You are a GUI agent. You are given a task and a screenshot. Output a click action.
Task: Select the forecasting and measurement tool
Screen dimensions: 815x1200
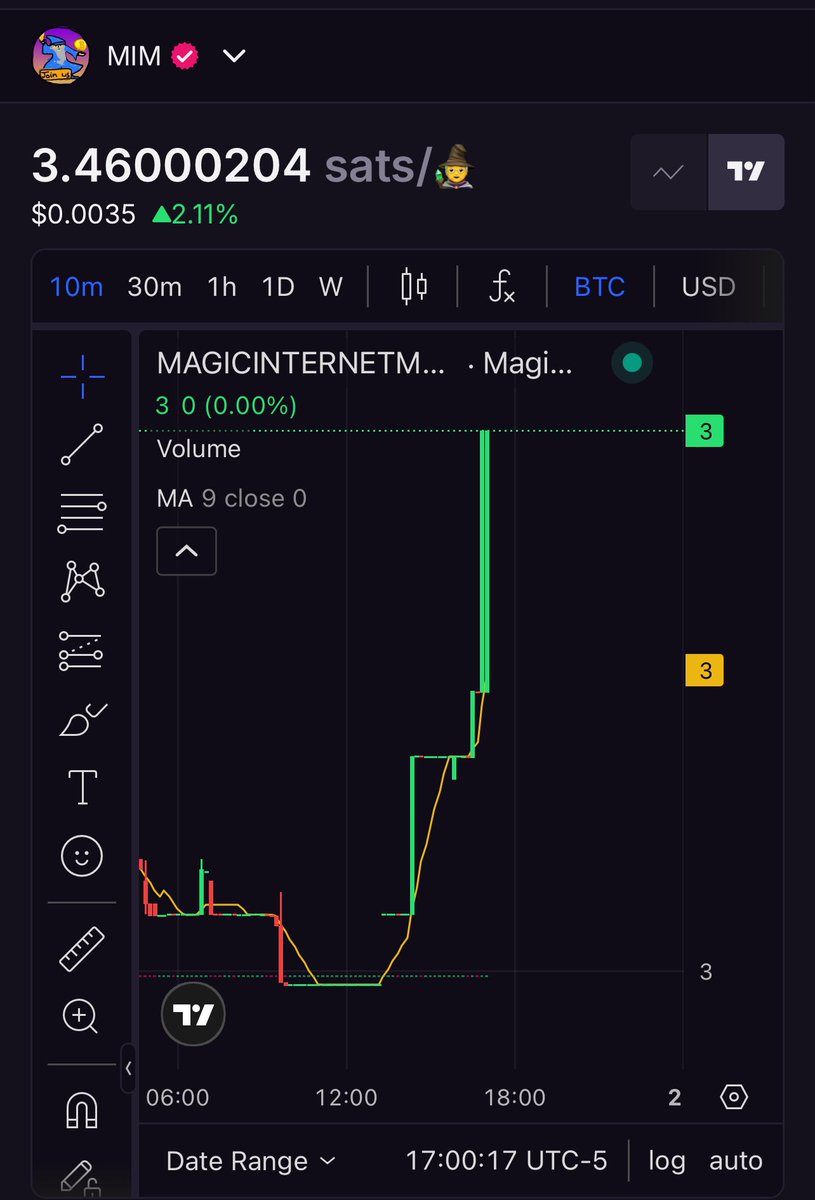click(x=82, y=650)
